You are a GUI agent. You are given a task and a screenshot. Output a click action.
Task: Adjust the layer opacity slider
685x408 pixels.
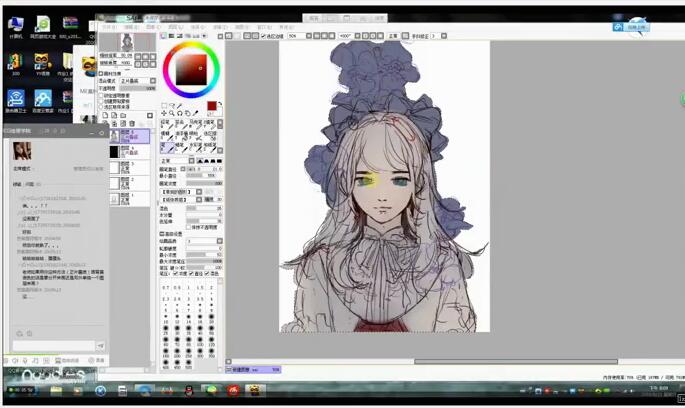coord(138,88)
